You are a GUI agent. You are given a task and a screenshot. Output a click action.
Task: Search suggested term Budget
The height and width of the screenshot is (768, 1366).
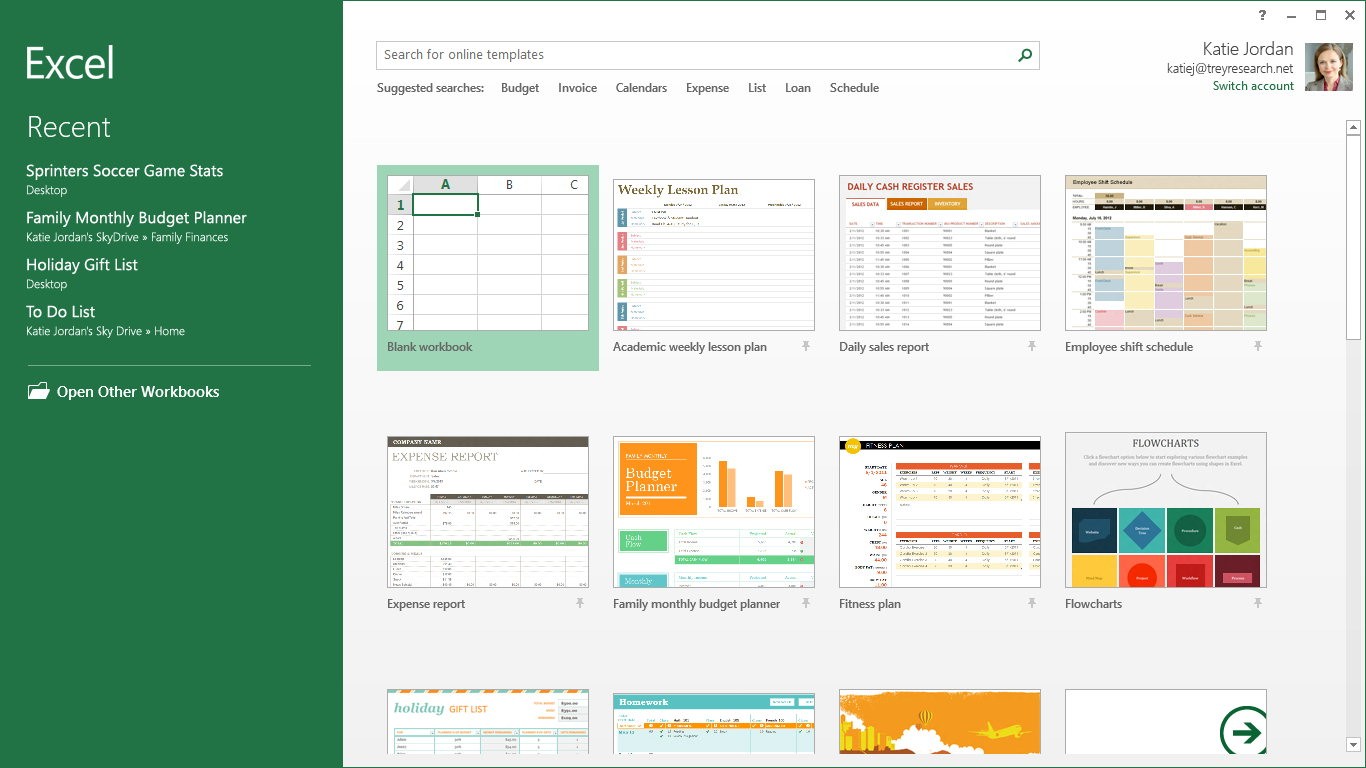[x=520, y=88]
